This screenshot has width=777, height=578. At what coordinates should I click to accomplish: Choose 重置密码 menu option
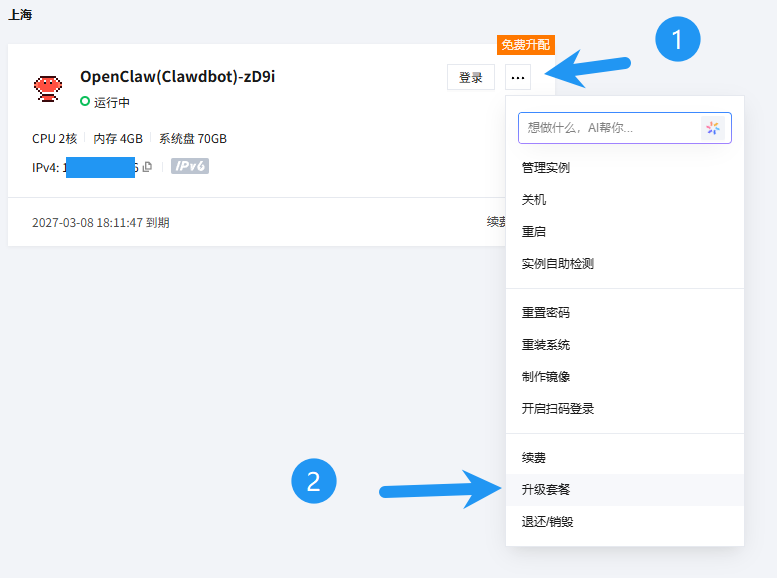545,313
